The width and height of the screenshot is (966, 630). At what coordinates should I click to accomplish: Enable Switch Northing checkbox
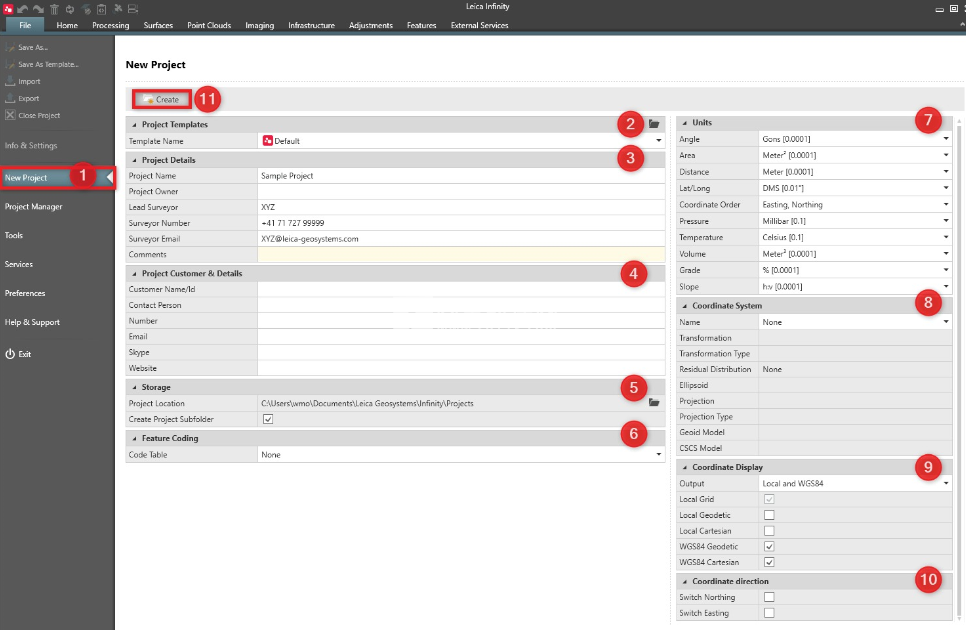click(769, 597)
